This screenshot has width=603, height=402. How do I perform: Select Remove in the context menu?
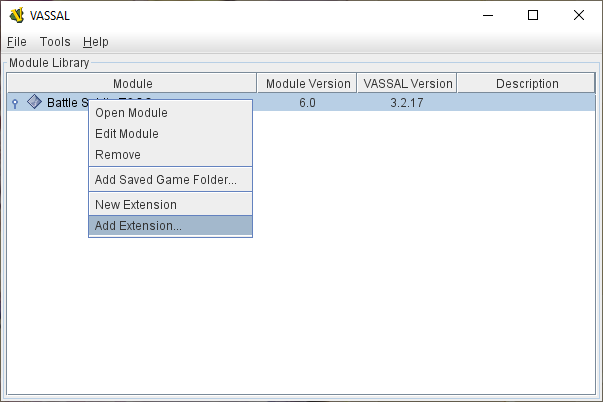pos(170,155)
